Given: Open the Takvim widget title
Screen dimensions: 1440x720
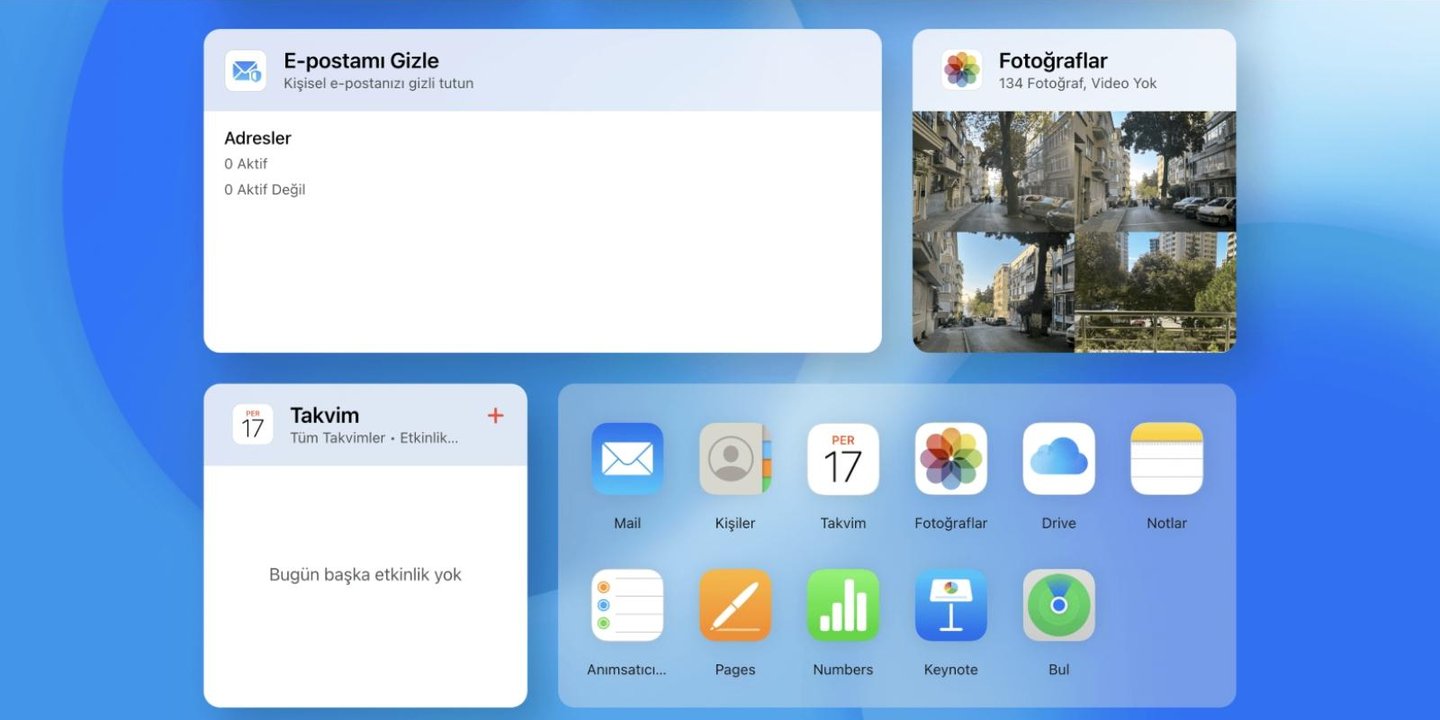Looking at the screenshot, I should pyautogui.click(x=324, y=415).
